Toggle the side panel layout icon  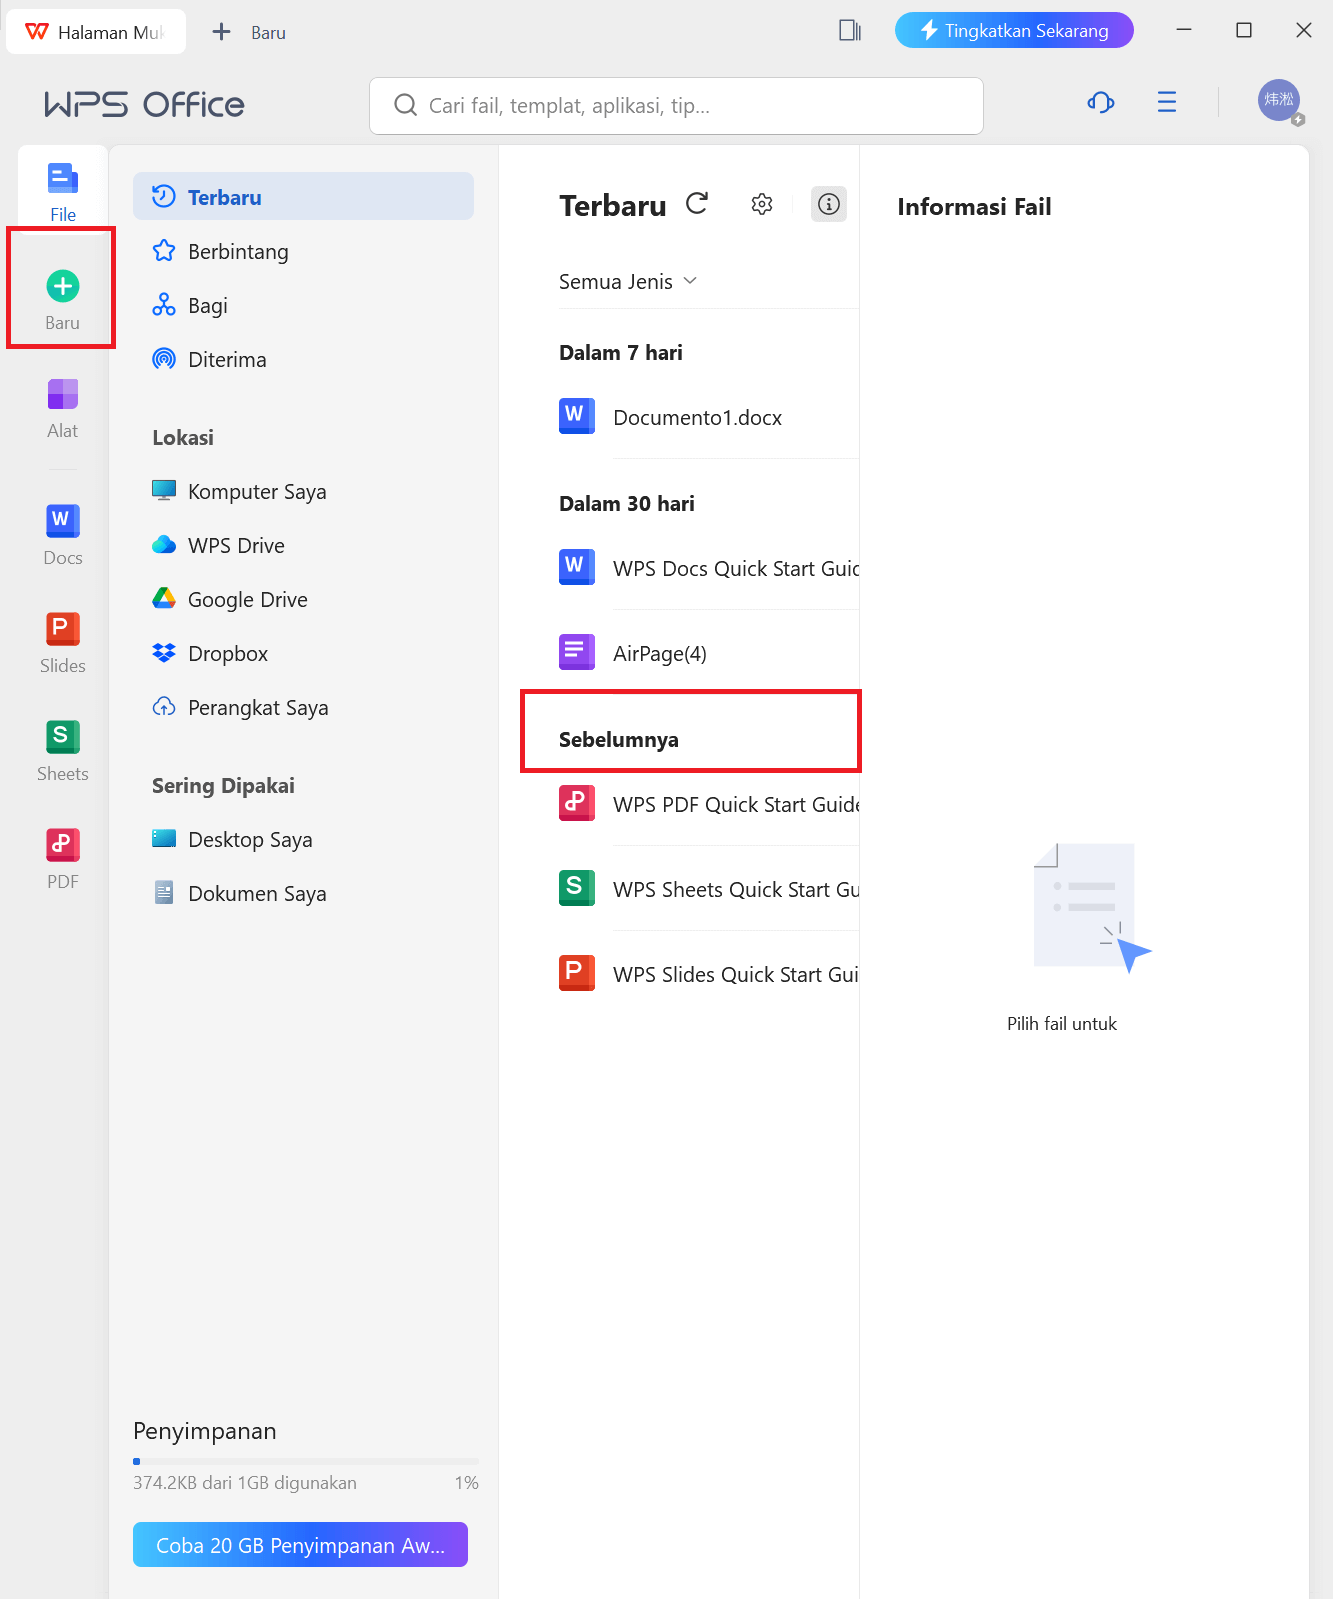pos(850,31)
